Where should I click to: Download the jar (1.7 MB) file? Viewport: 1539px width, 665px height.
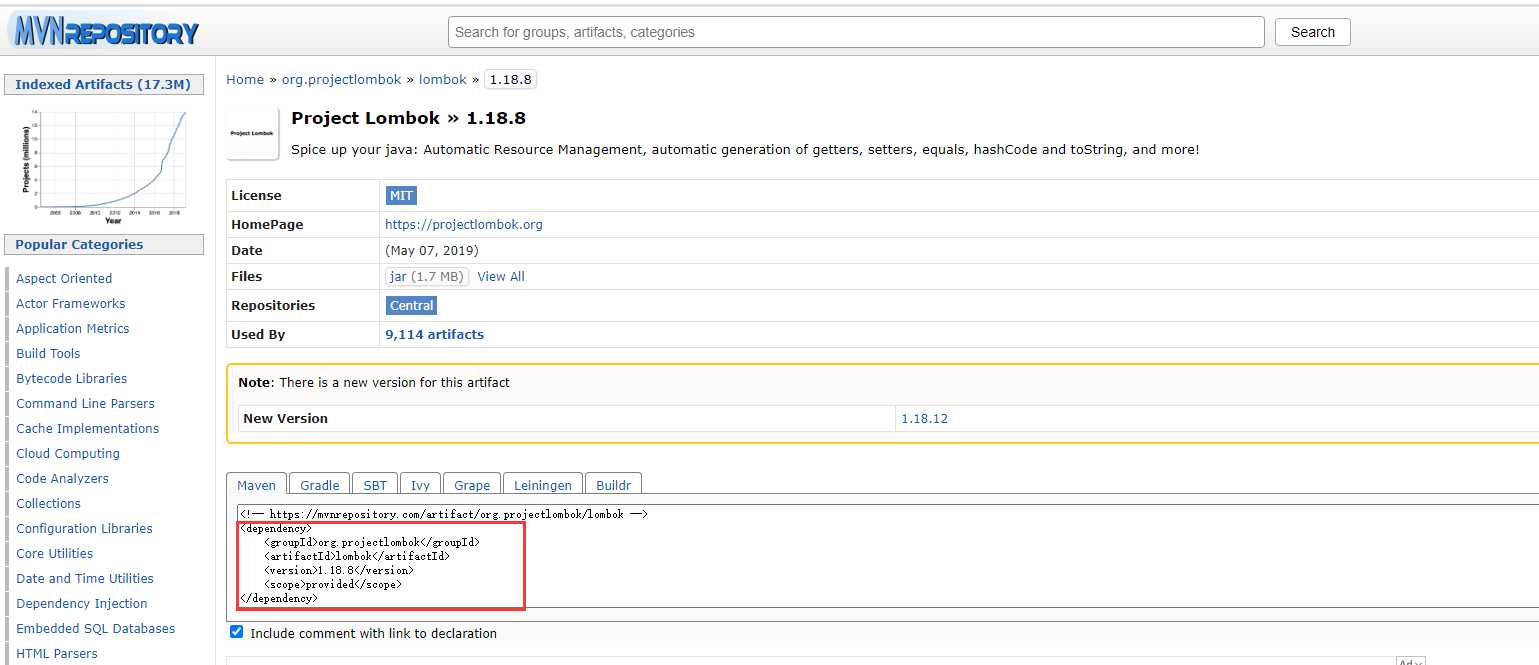(x=427, y=276)
